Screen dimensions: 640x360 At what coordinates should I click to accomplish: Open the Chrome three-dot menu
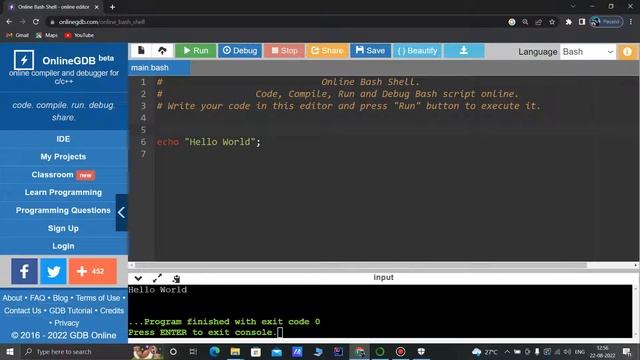coord(631,22)
